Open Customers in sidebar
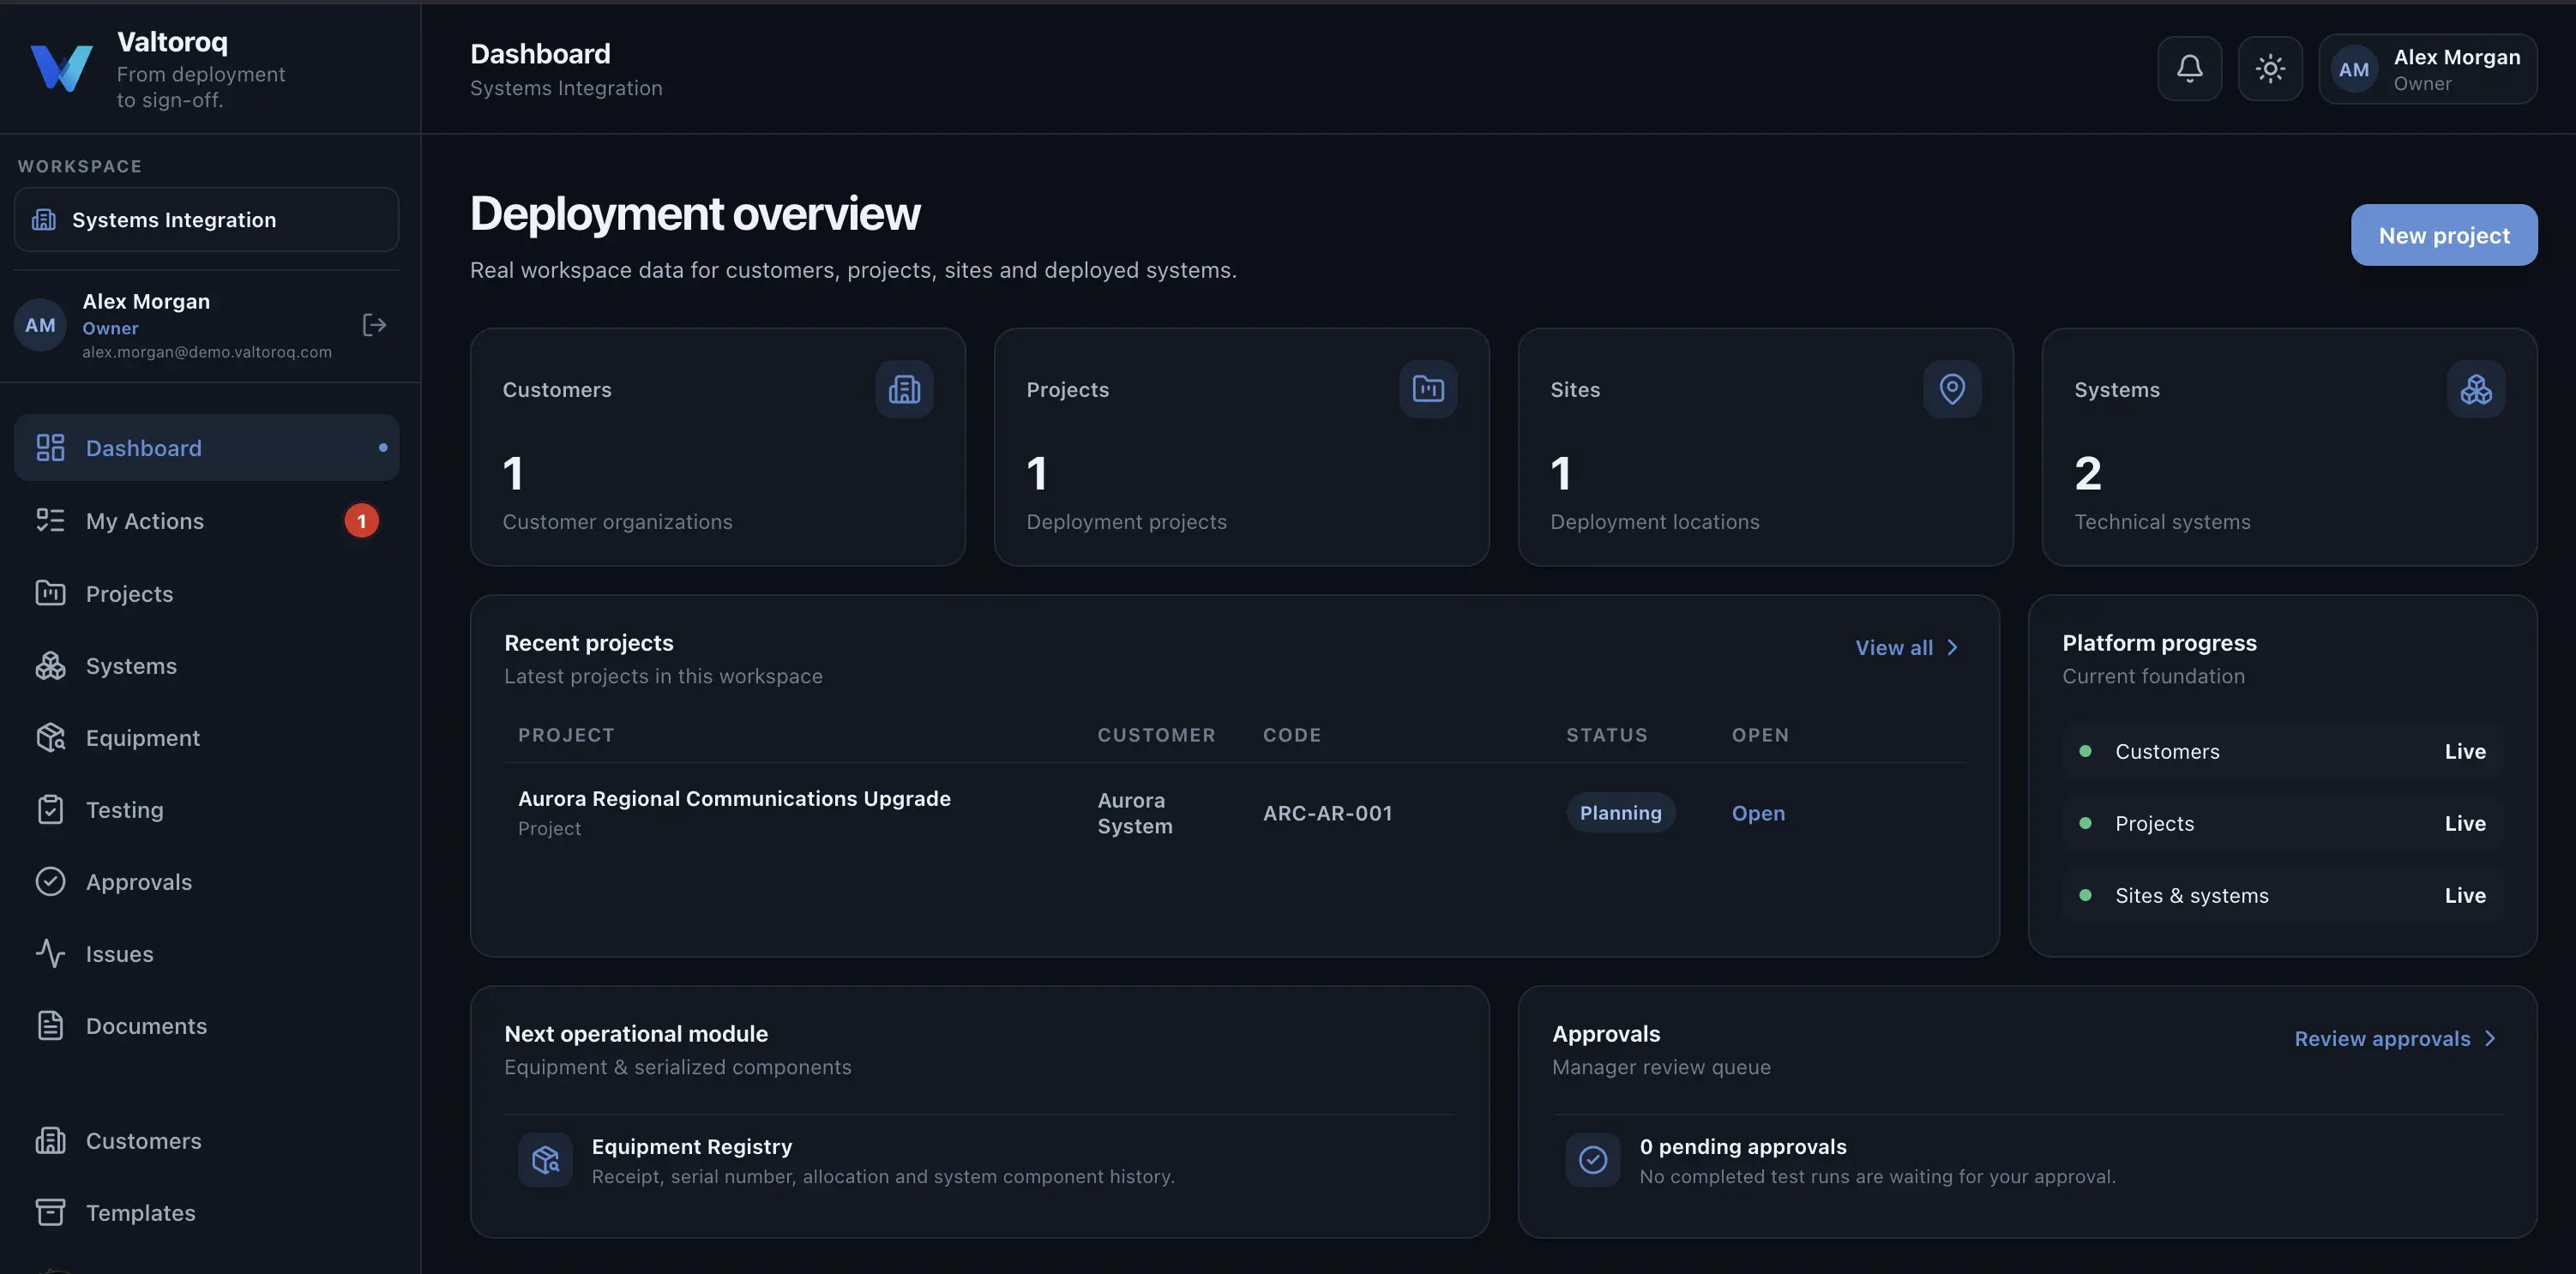 (206, 1141)
